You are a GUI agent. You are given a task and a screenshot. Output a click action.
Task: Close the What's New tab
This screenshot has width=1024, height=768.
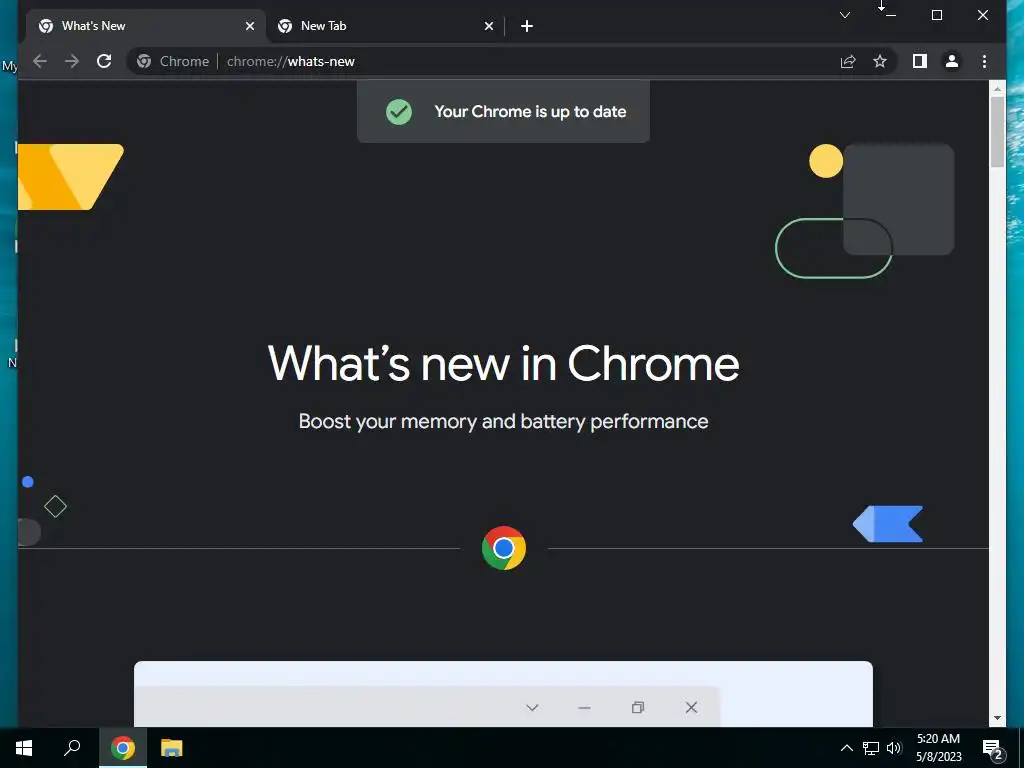tap(249, 26)
